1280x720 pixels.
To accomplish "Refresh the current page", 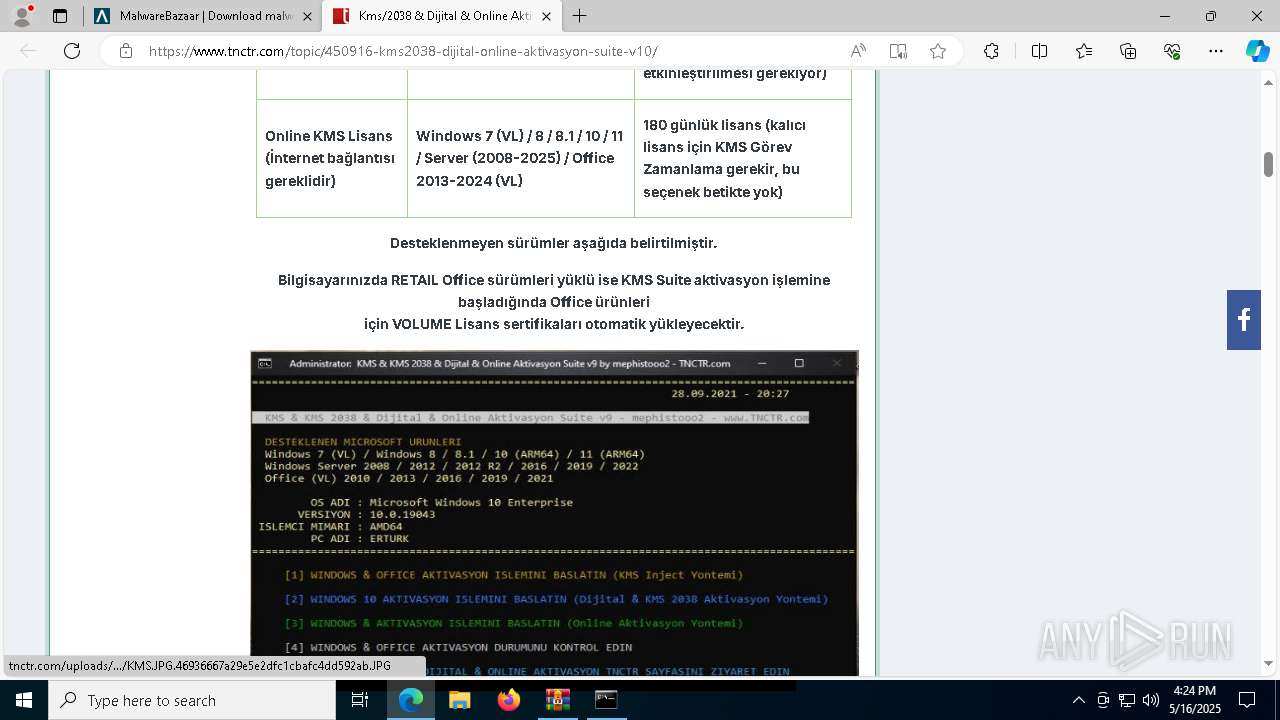I will click(x=72, y=51).
